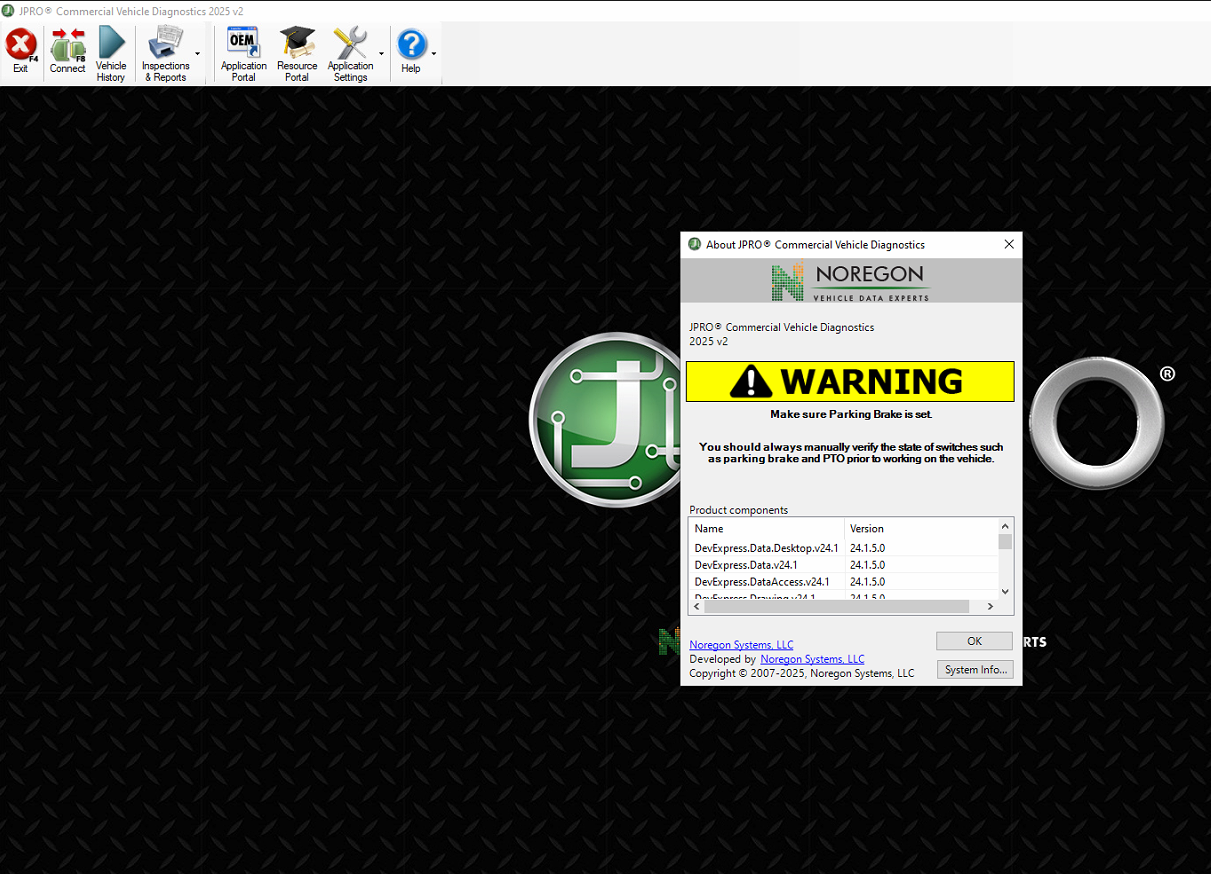Click the Connect tool icon
Viewport: 1211px width, 874px height.
tap(67, 45)
